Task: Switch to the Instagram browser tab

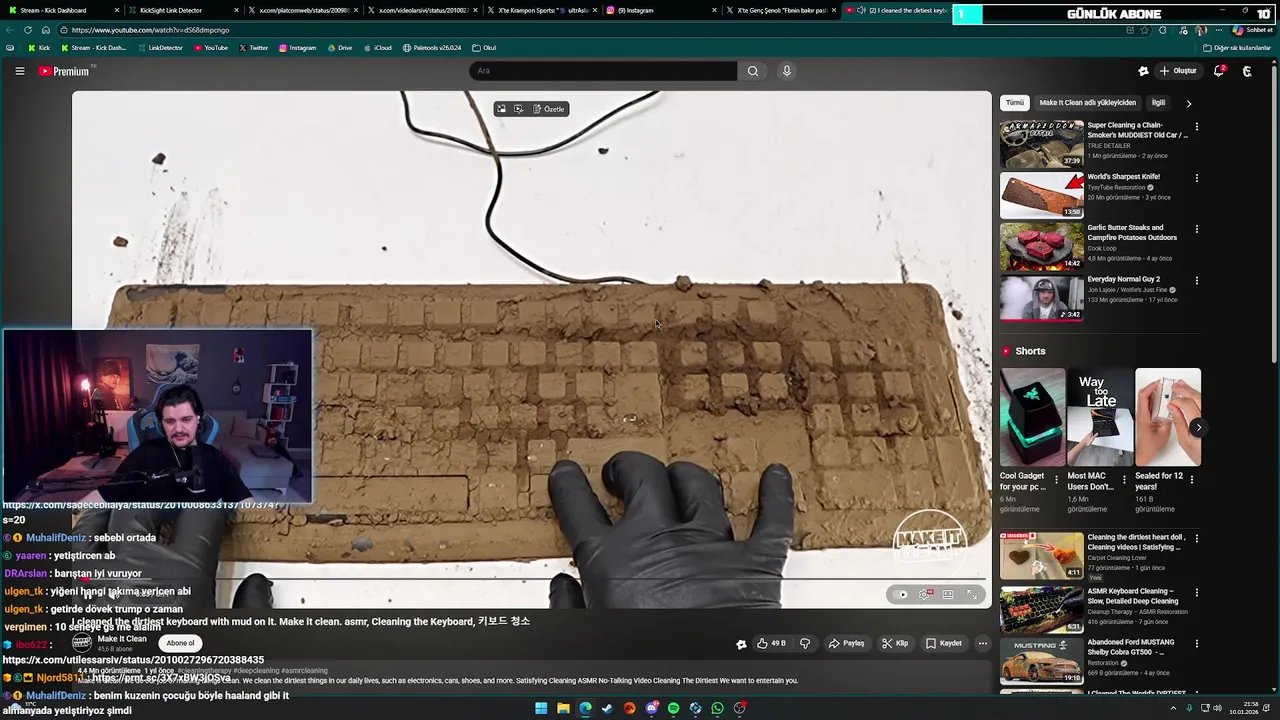Action: pos(660,10)
